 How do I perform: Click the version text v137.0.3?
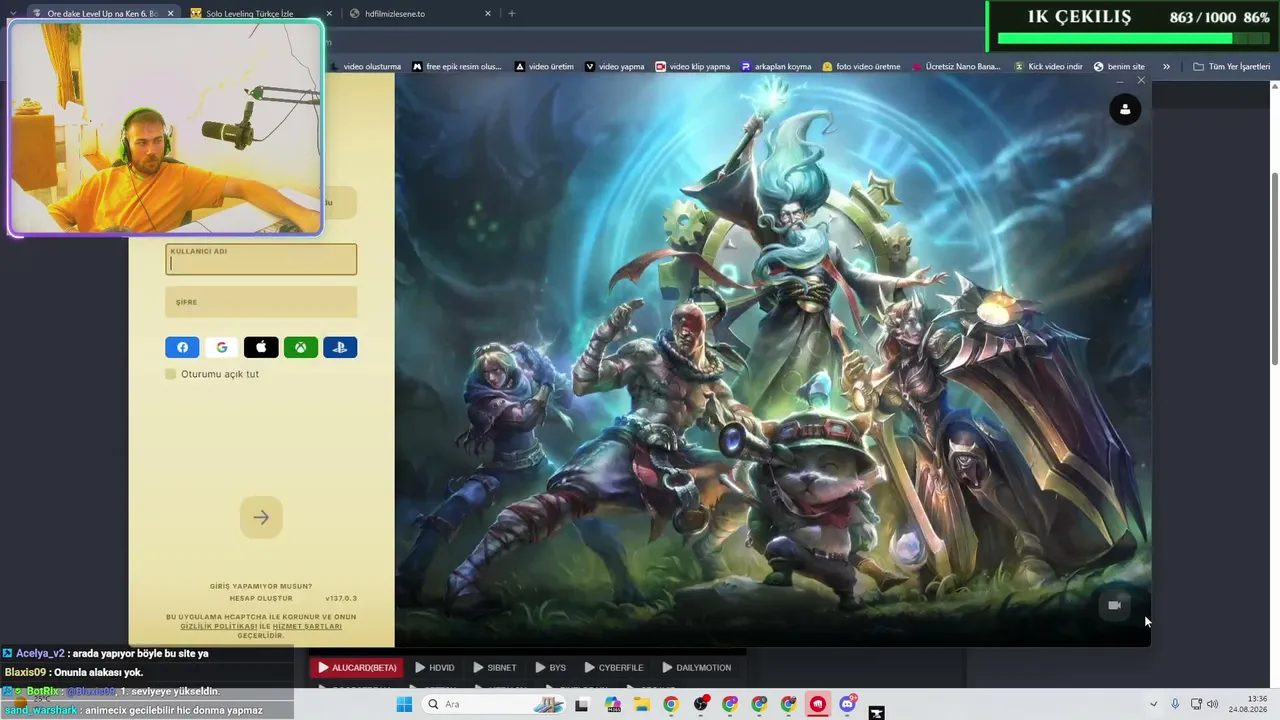tap(341, 598)
